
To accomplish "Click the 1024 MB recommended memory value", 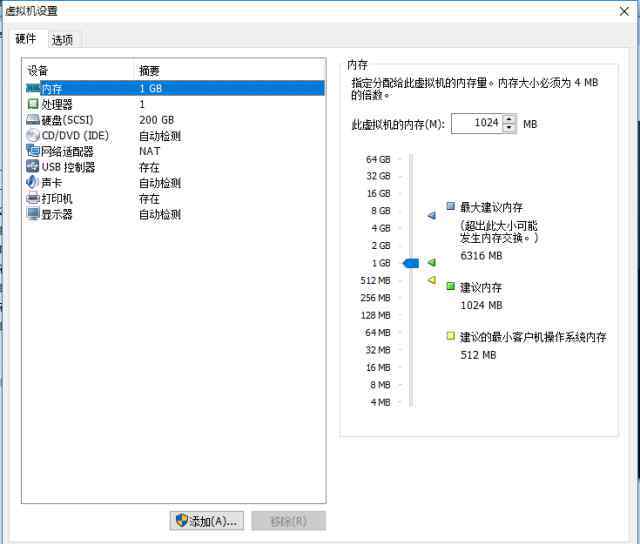I will (x=481, y=305).
